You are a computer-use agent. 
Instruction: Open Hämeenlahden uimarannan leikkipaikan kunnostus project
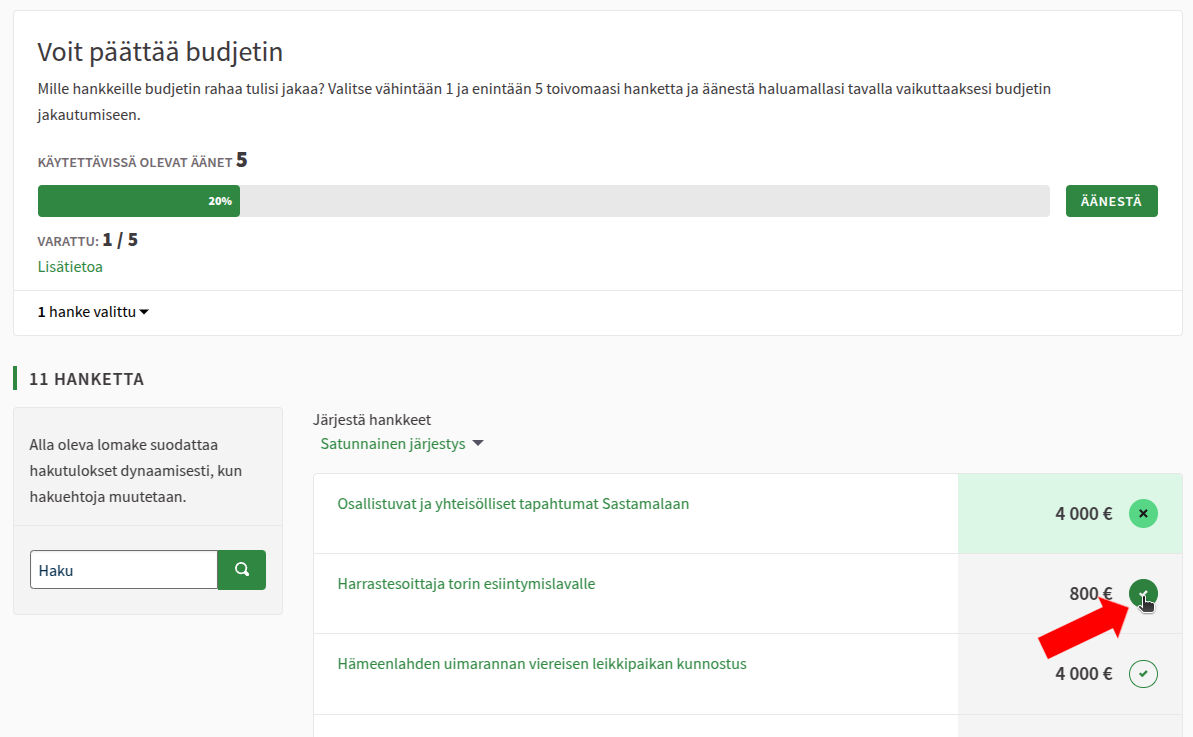pos(542,664)
